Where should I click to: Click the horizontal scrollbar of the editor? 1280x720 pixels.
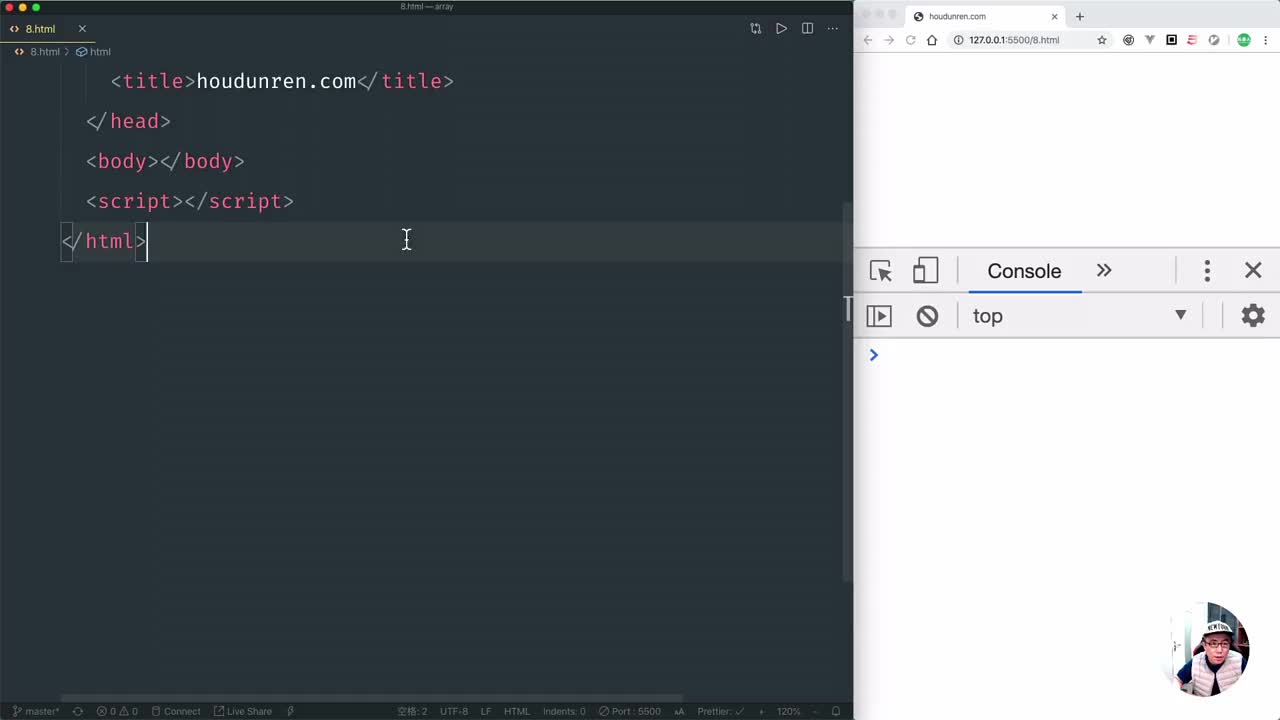372,698
